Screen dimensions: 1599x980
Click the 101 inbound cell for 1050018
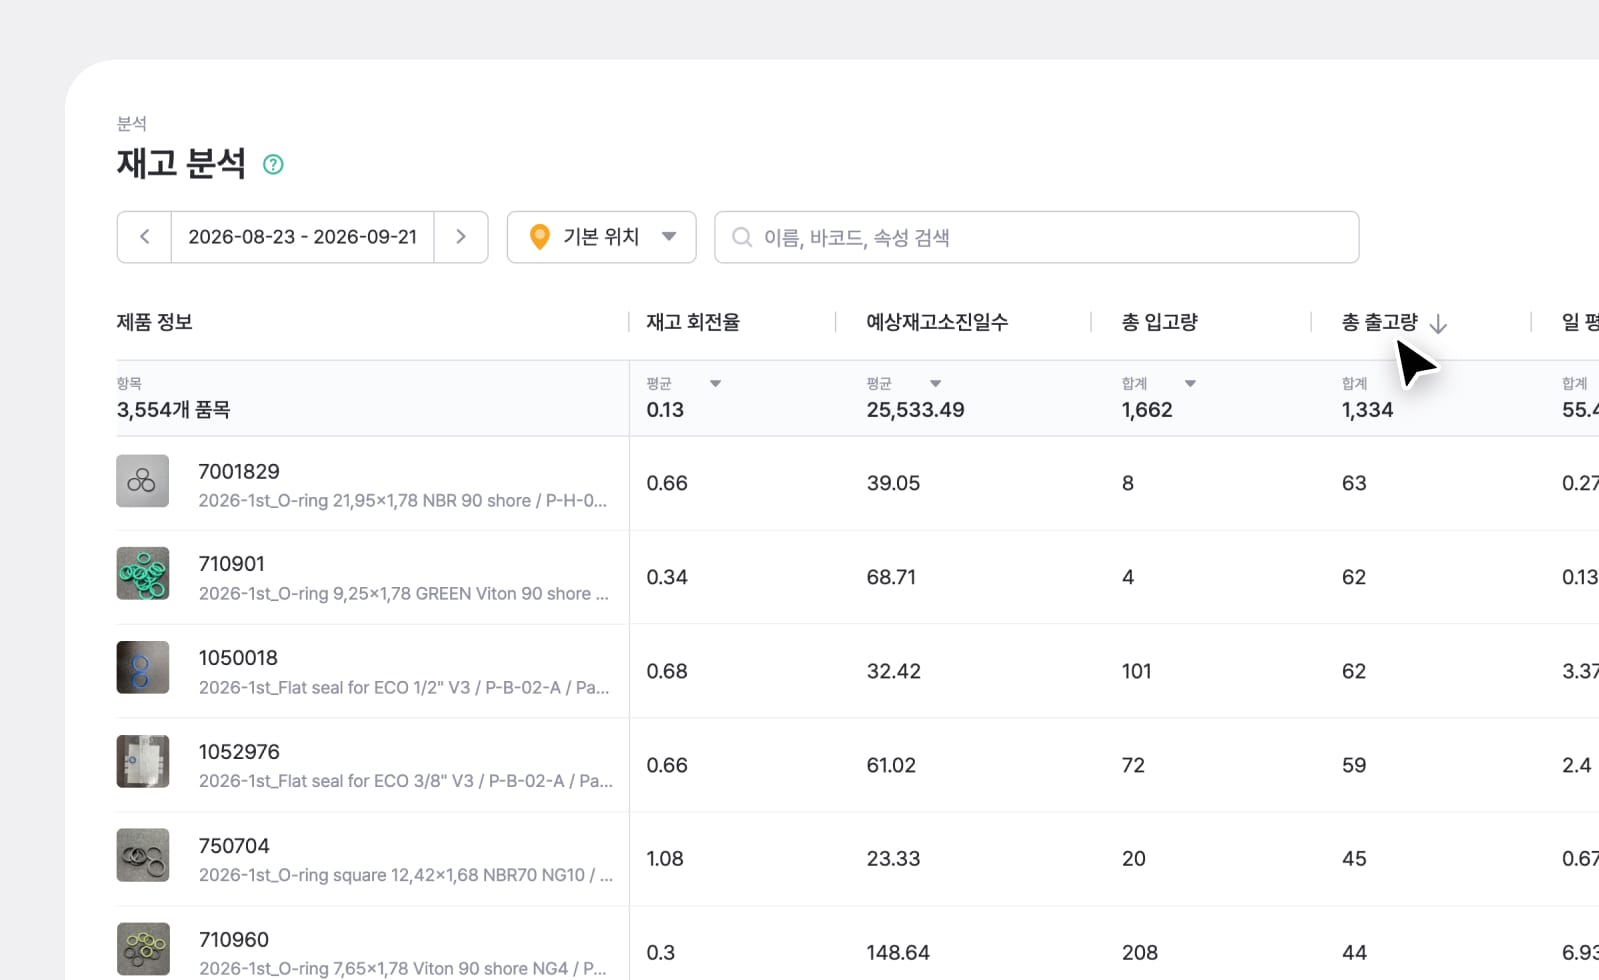coord(1136,671)
